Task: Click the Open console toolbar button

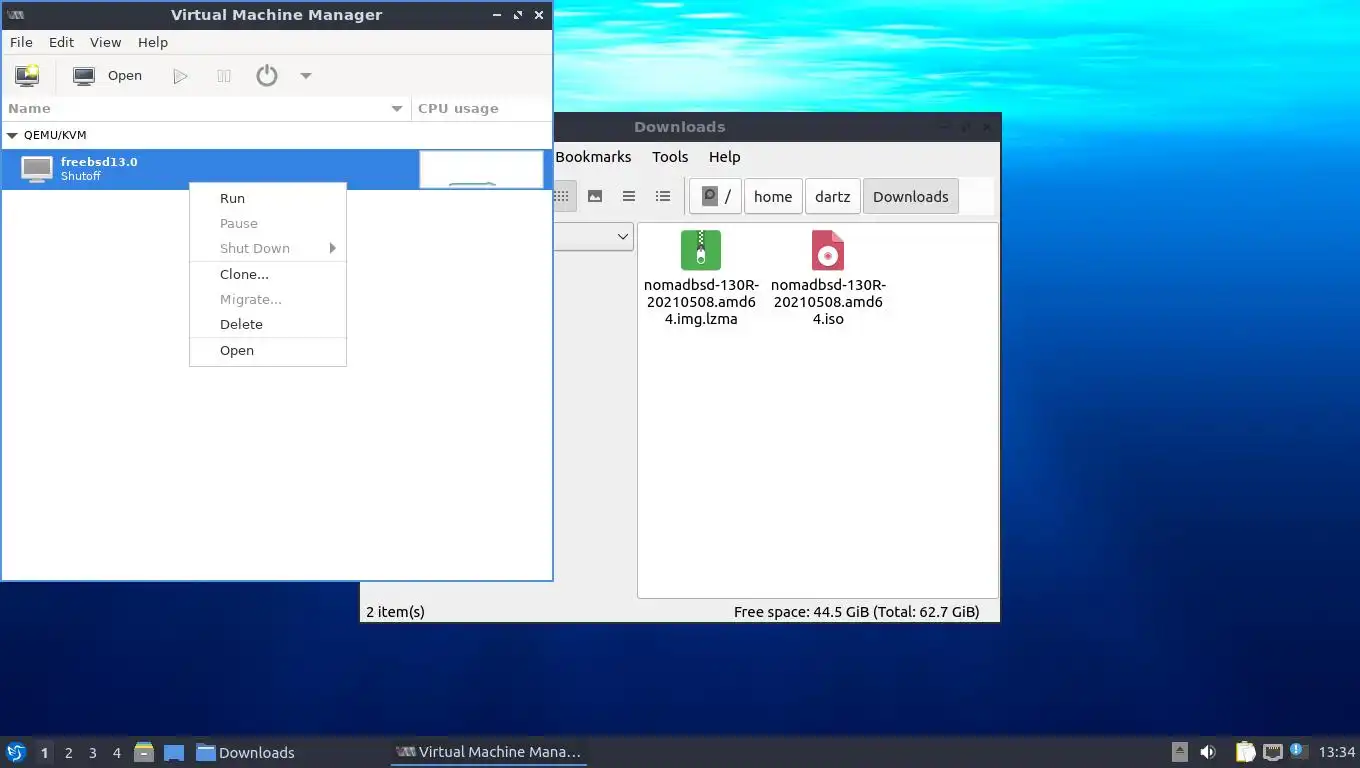Action: [x=108, y=75]
